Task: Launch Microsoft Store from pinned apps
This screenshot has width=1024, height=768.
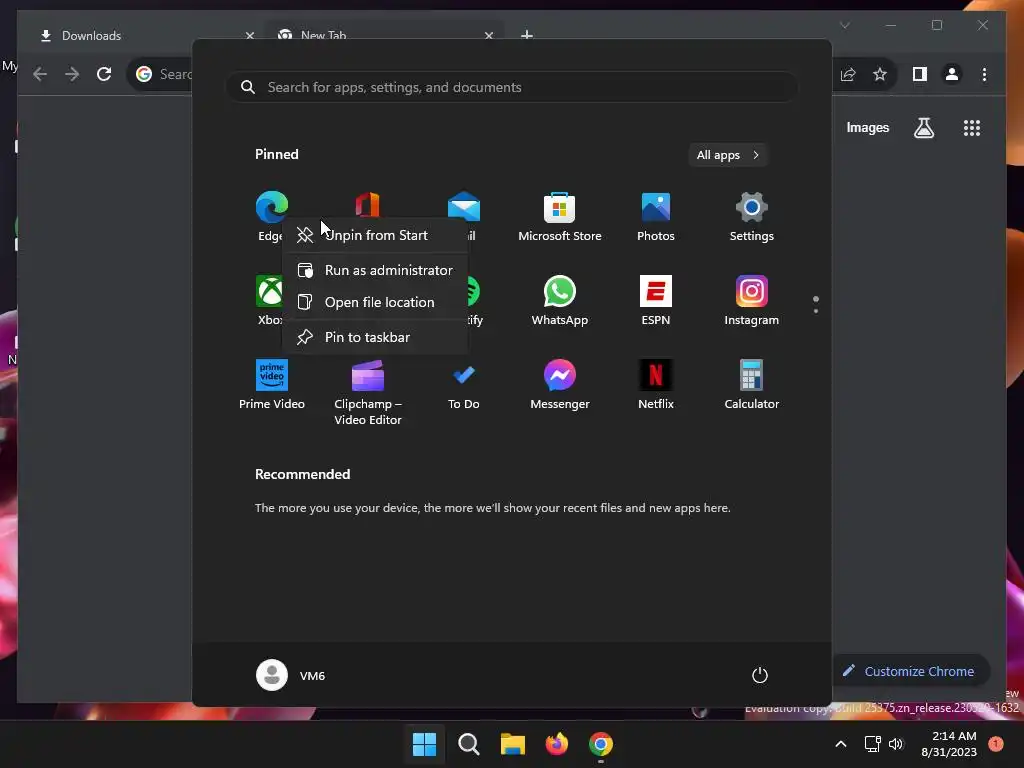Action: coord(560,217)
